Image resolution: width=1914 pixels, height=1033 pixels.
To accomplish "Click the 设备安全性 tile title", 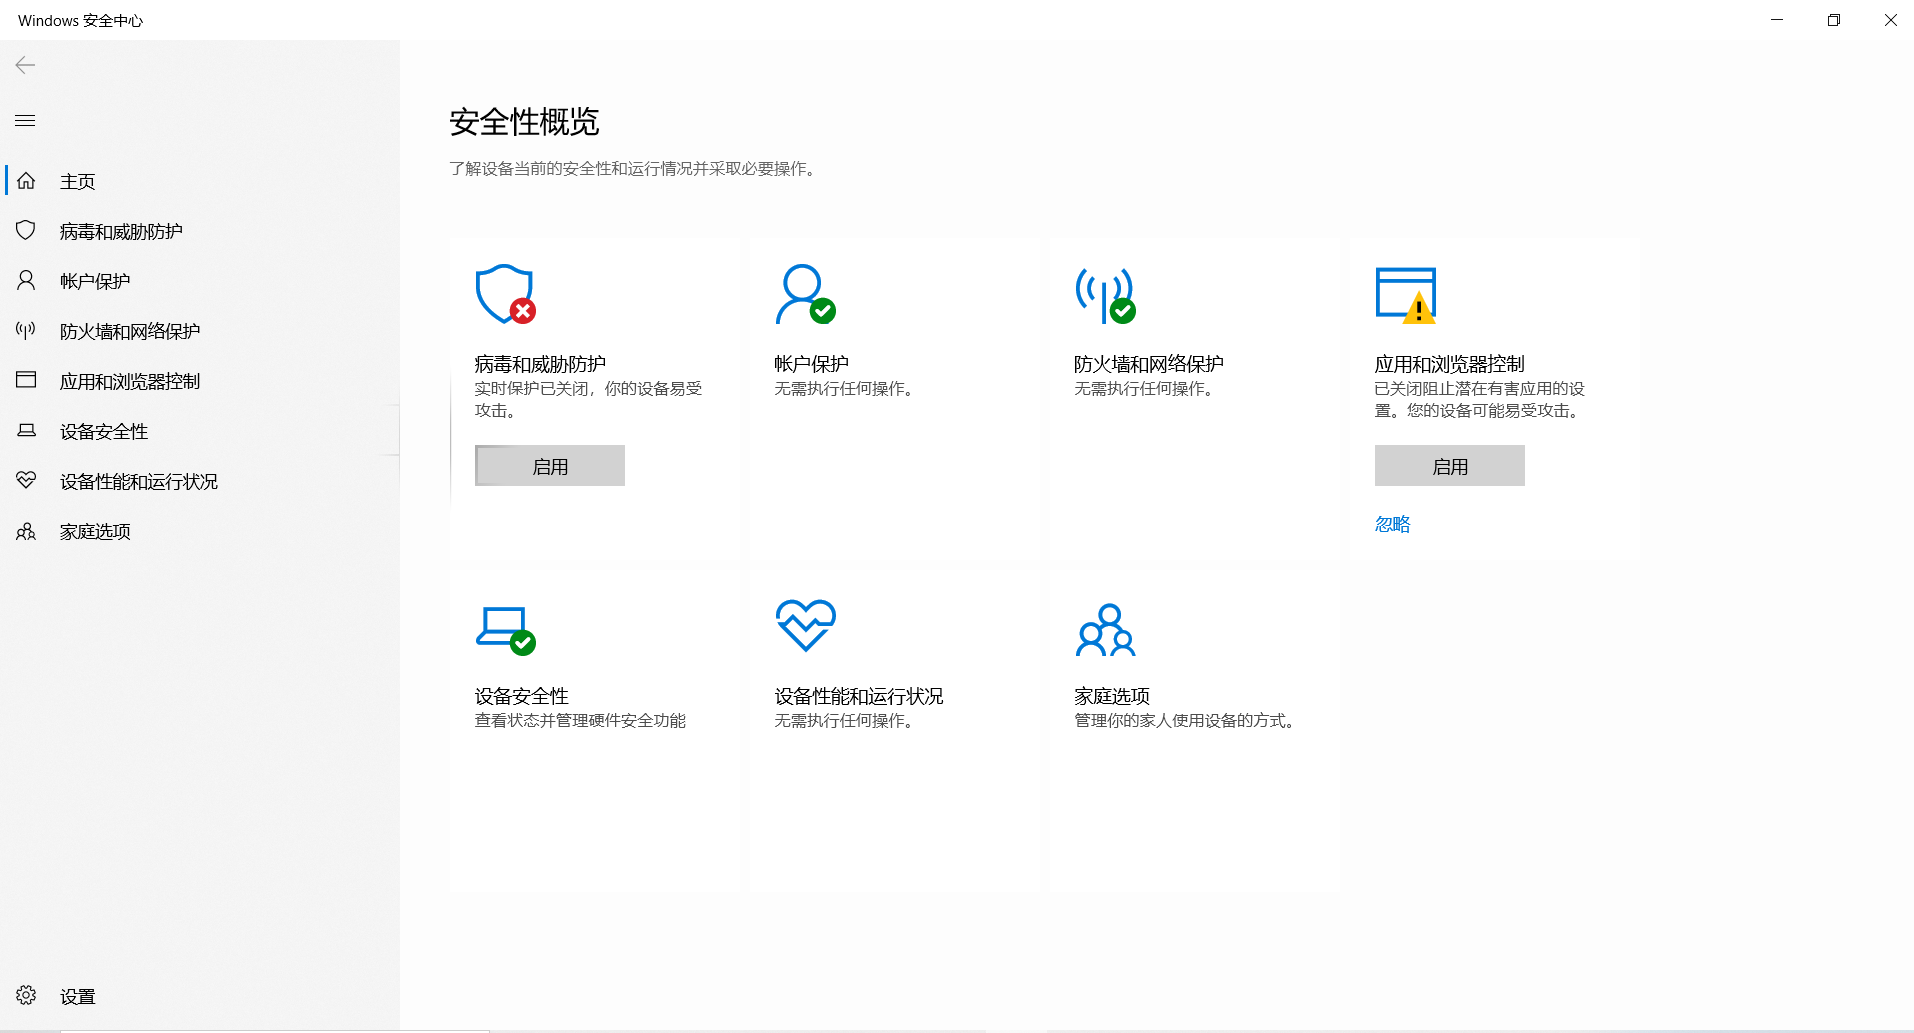I will pyautogui.click(x=521, y=696).
